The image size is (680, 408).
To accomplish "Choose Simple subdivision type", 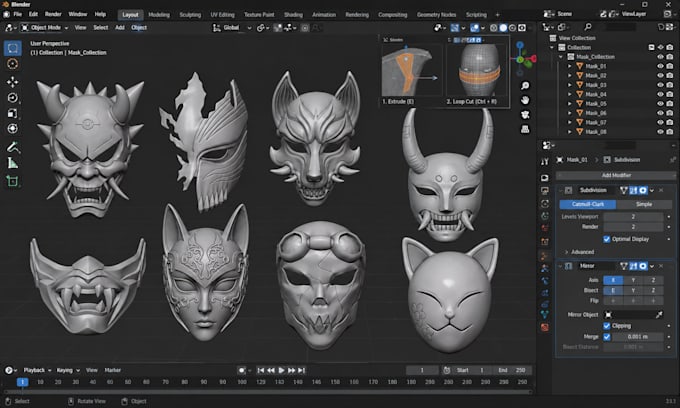I will click(x=644, y=204).
